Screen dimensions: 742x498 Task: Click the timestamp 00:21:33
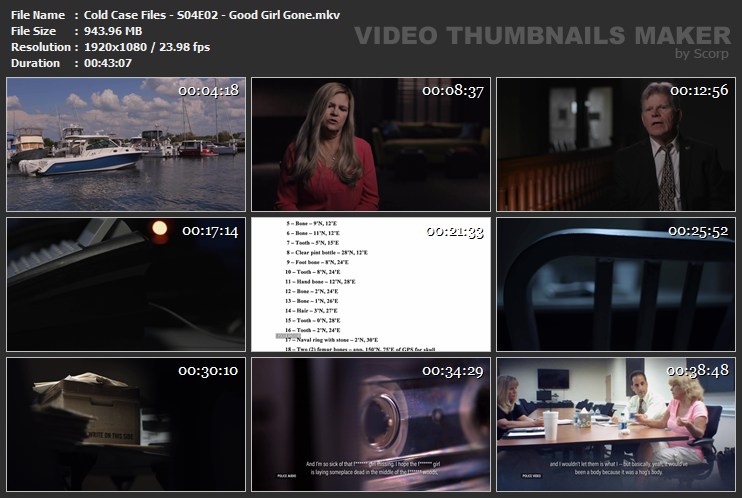[455, 231]
